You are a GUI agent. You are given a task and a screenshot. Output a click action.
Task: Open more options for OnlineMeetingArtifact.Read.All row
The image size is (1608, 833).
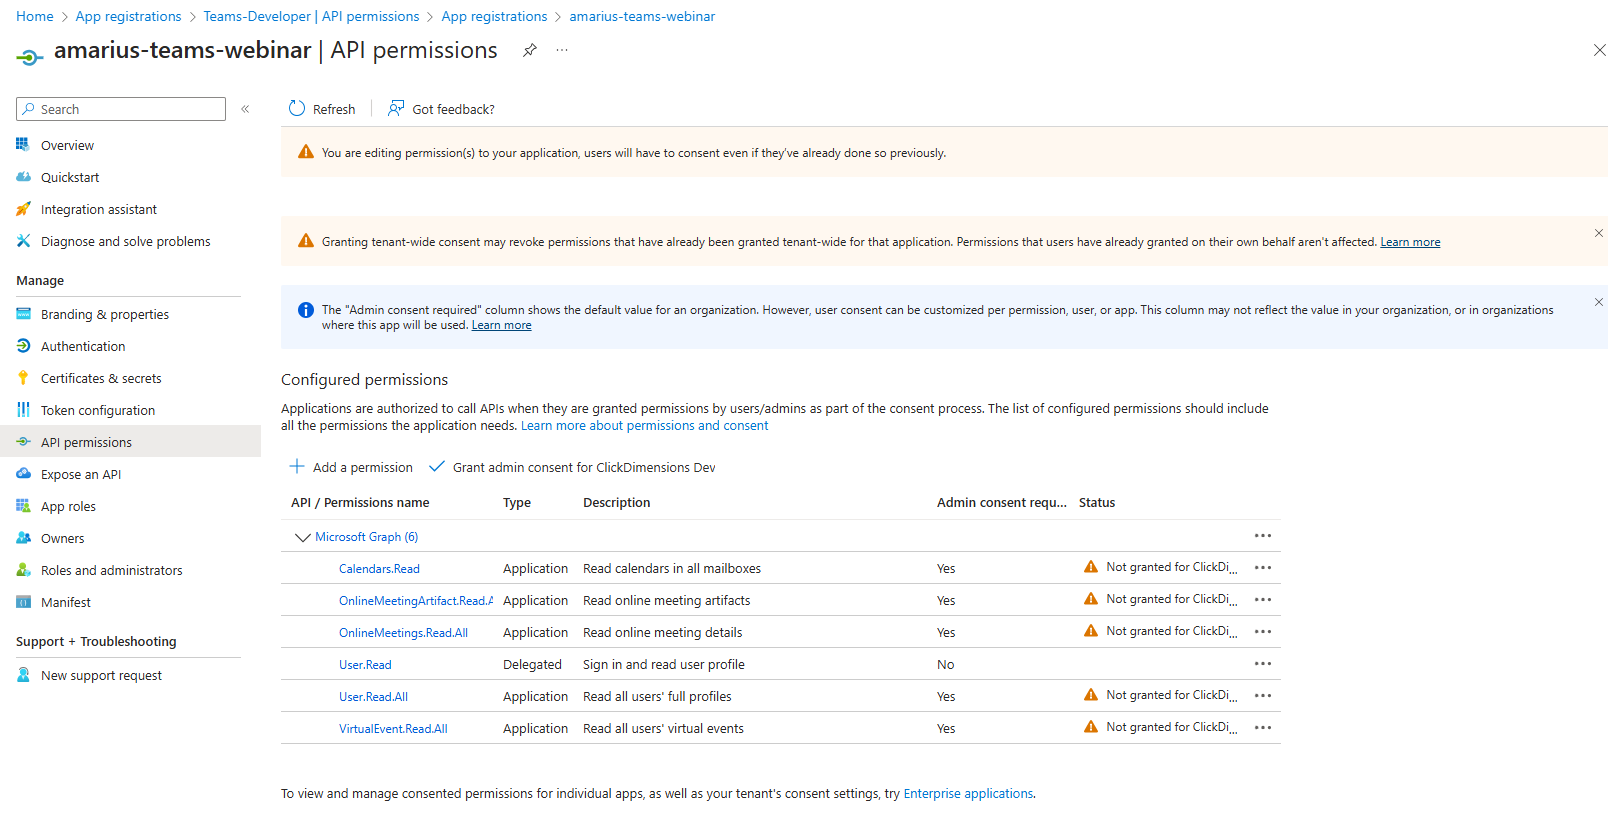(x=1263, y=600)
